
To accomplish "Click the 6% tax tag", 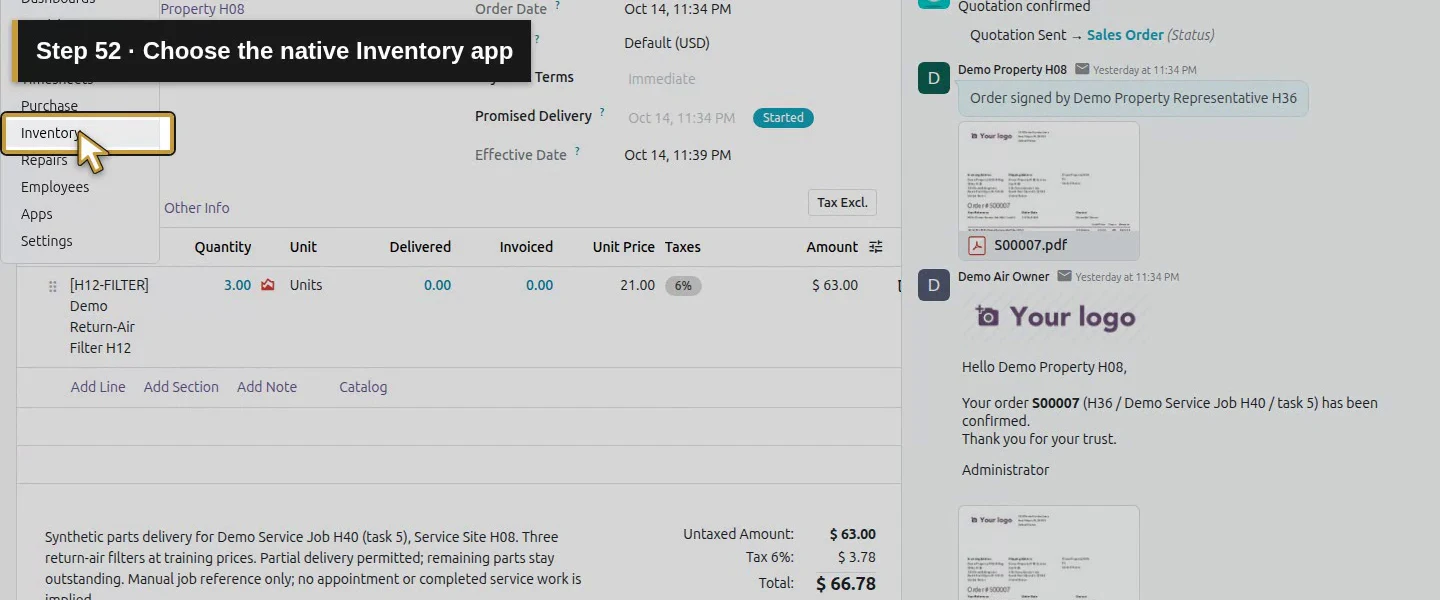I will click(x=683, y=286).
